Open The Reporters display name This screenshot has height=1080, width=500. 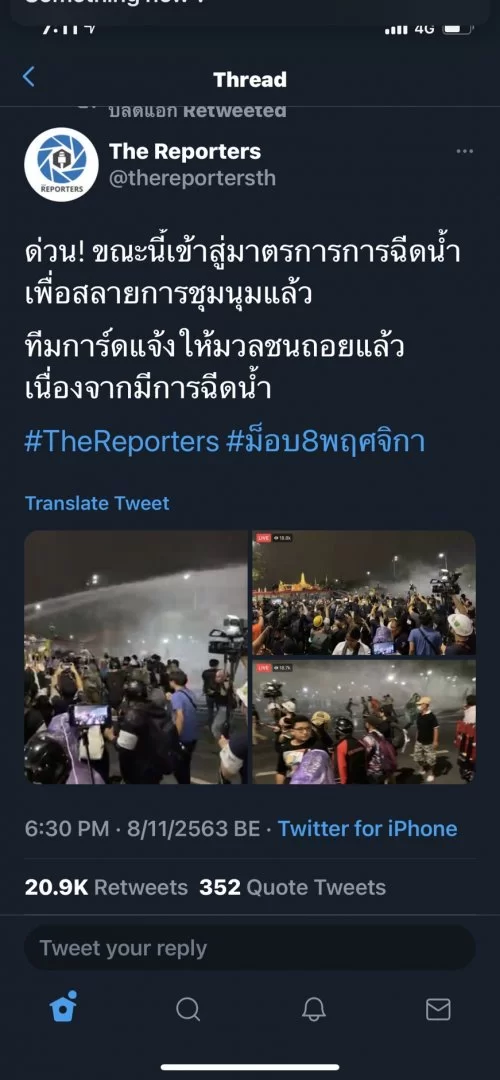click(185, 151)
